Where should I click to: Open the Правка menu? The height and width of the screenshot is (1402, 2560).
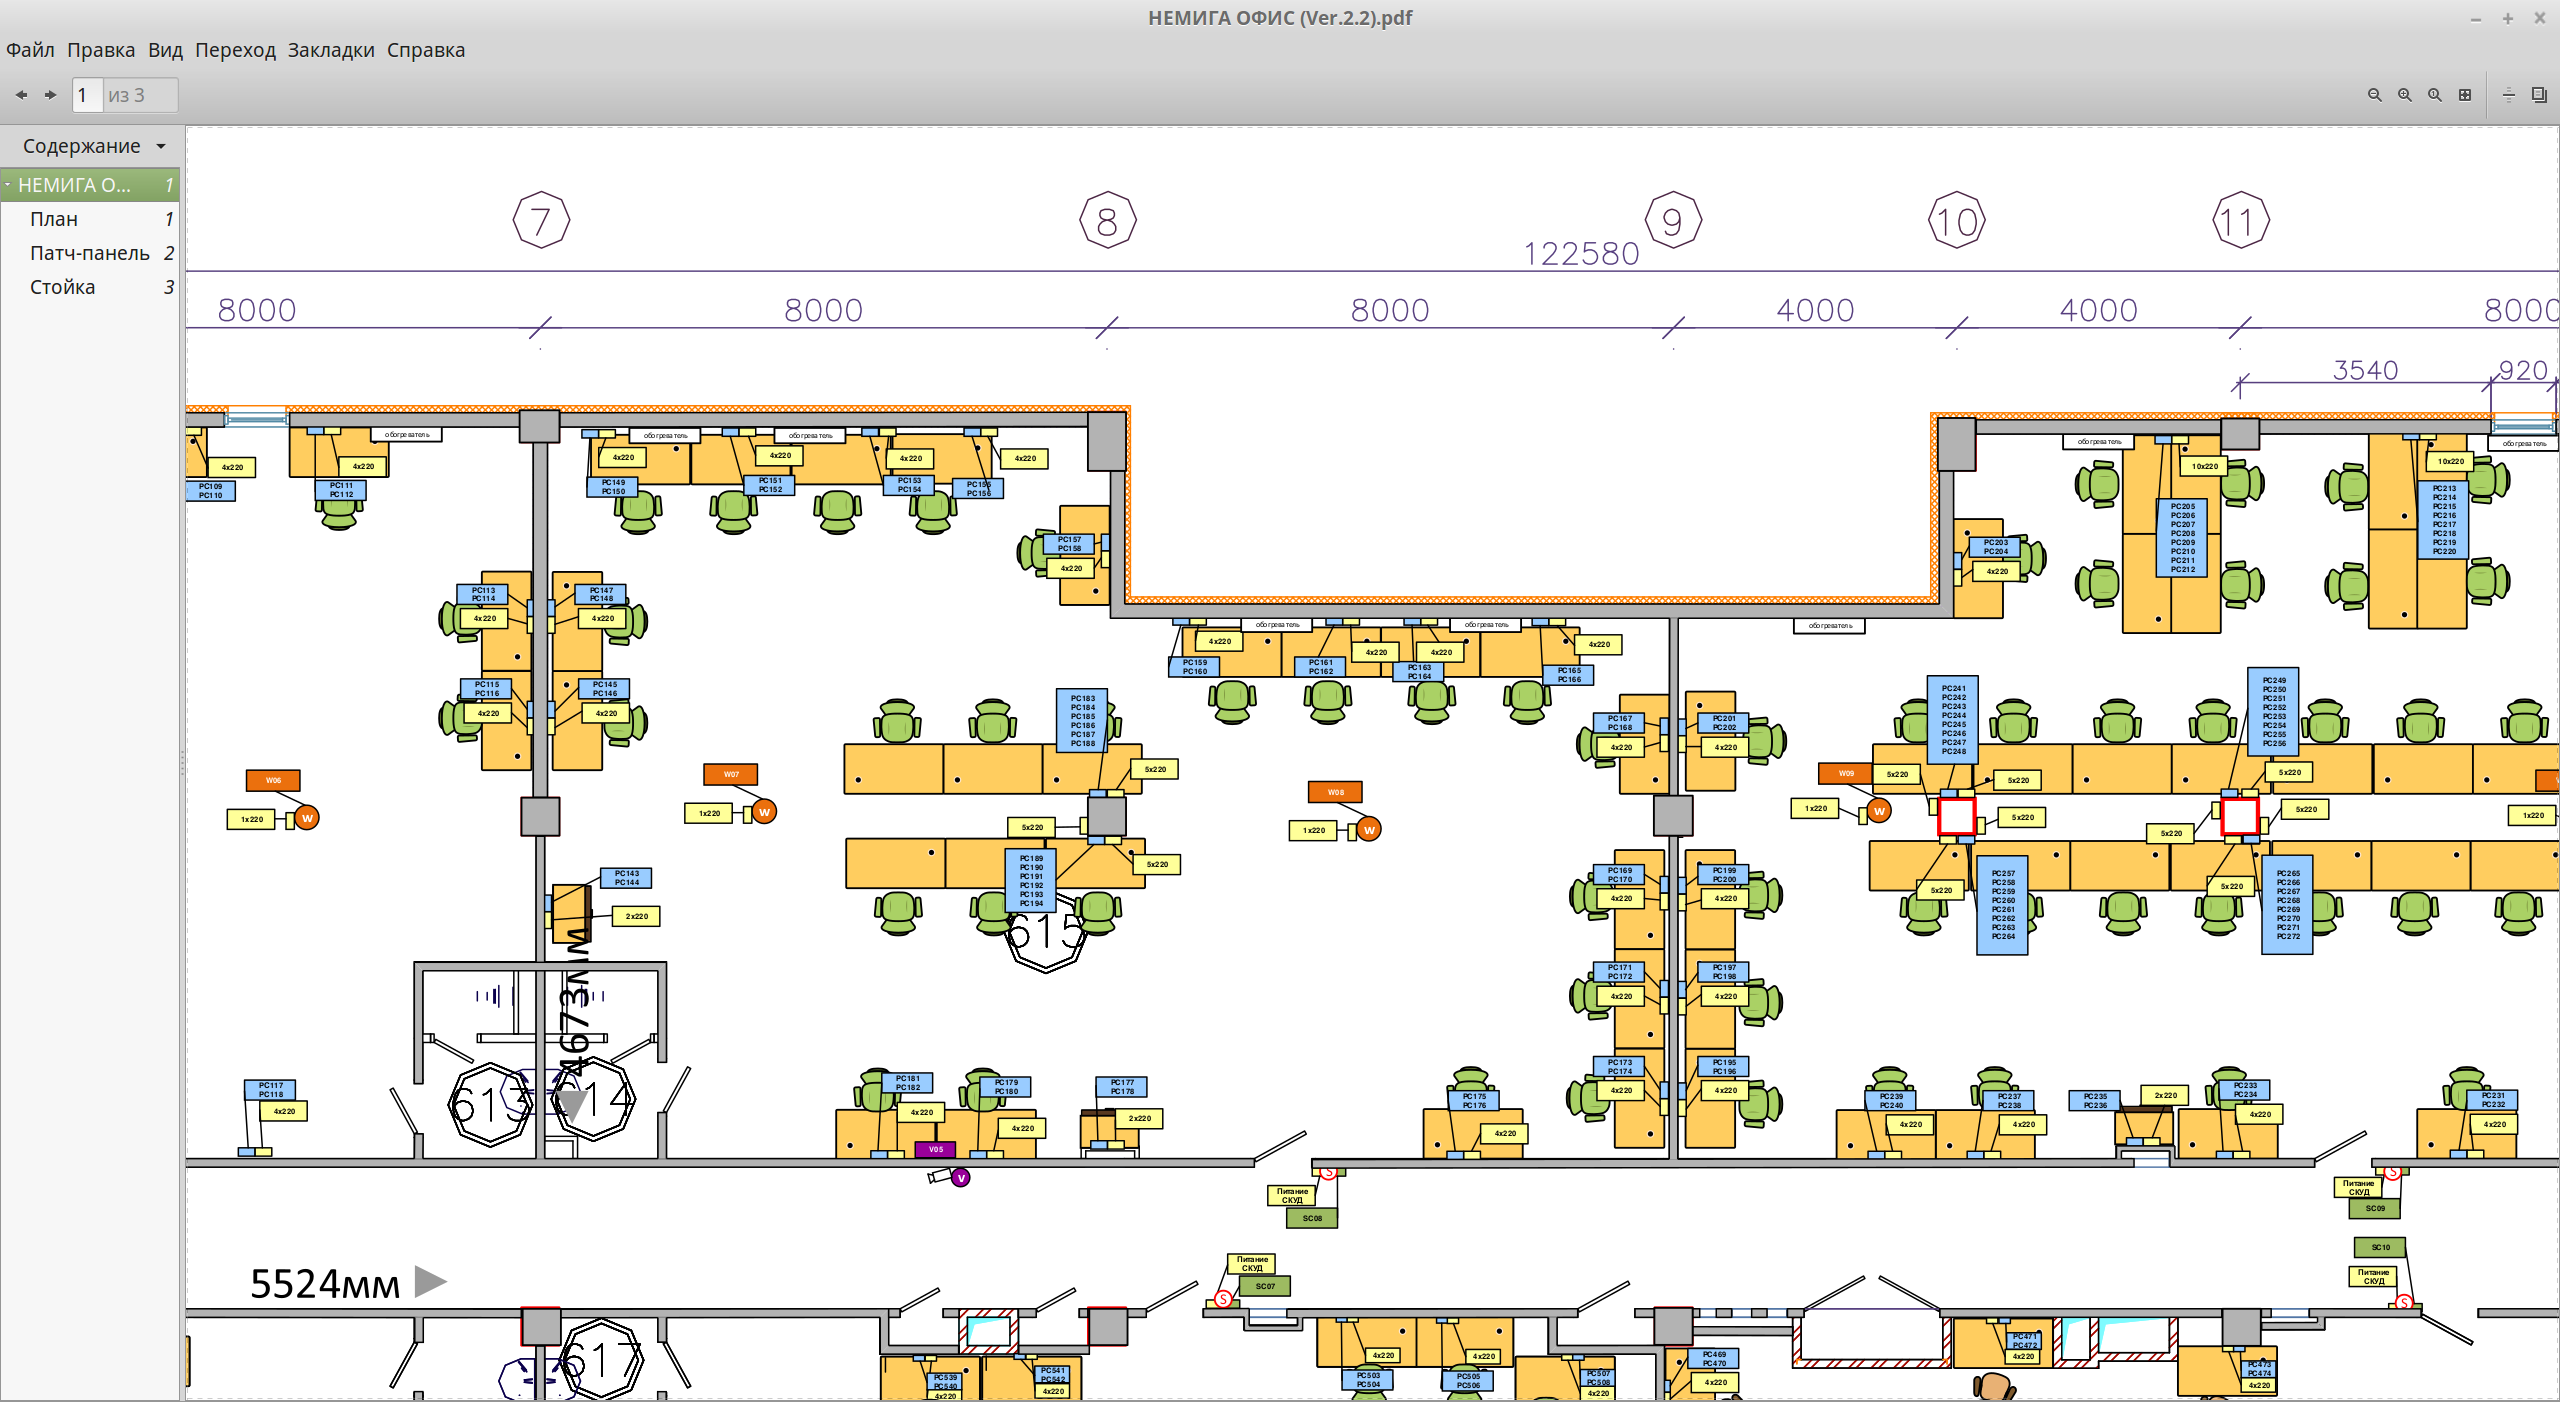(100, 50)
